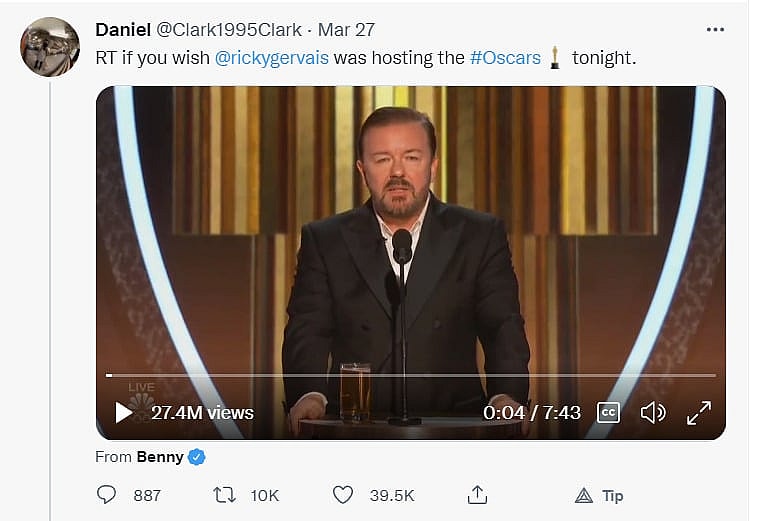The image size is (770, 521).
Task: Play the embedded video
Action: coord(124,412)
